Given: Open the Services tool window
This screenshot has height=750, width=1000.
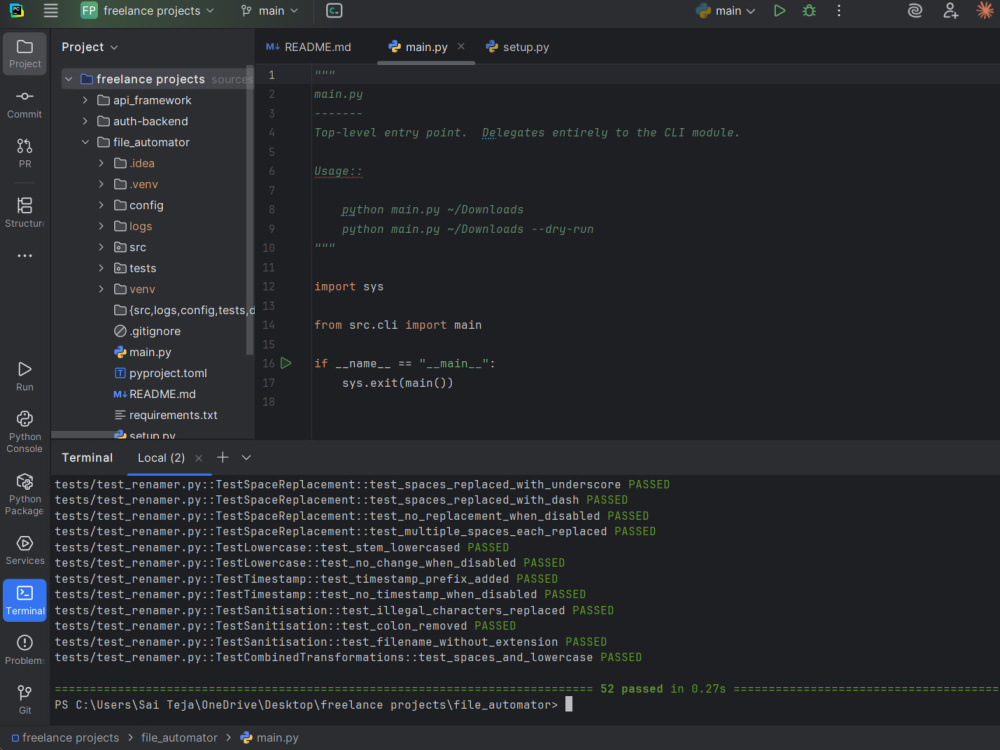Looking at the screenshot, I should point(25,550).
